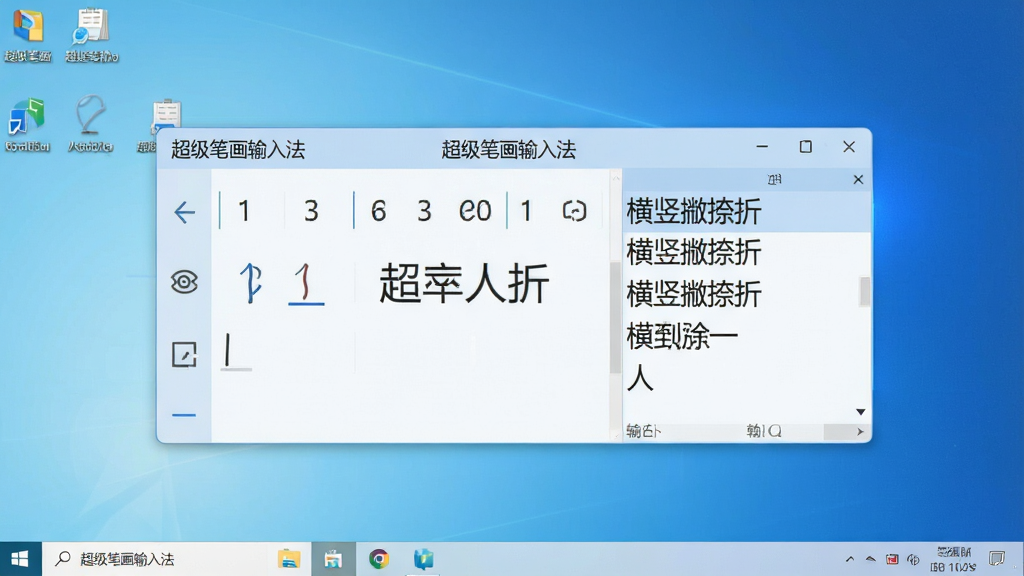Click the highlighted taskbar app next to File Explorer
This screenshot has height=576, width=1024.
[x=333, y=559]
